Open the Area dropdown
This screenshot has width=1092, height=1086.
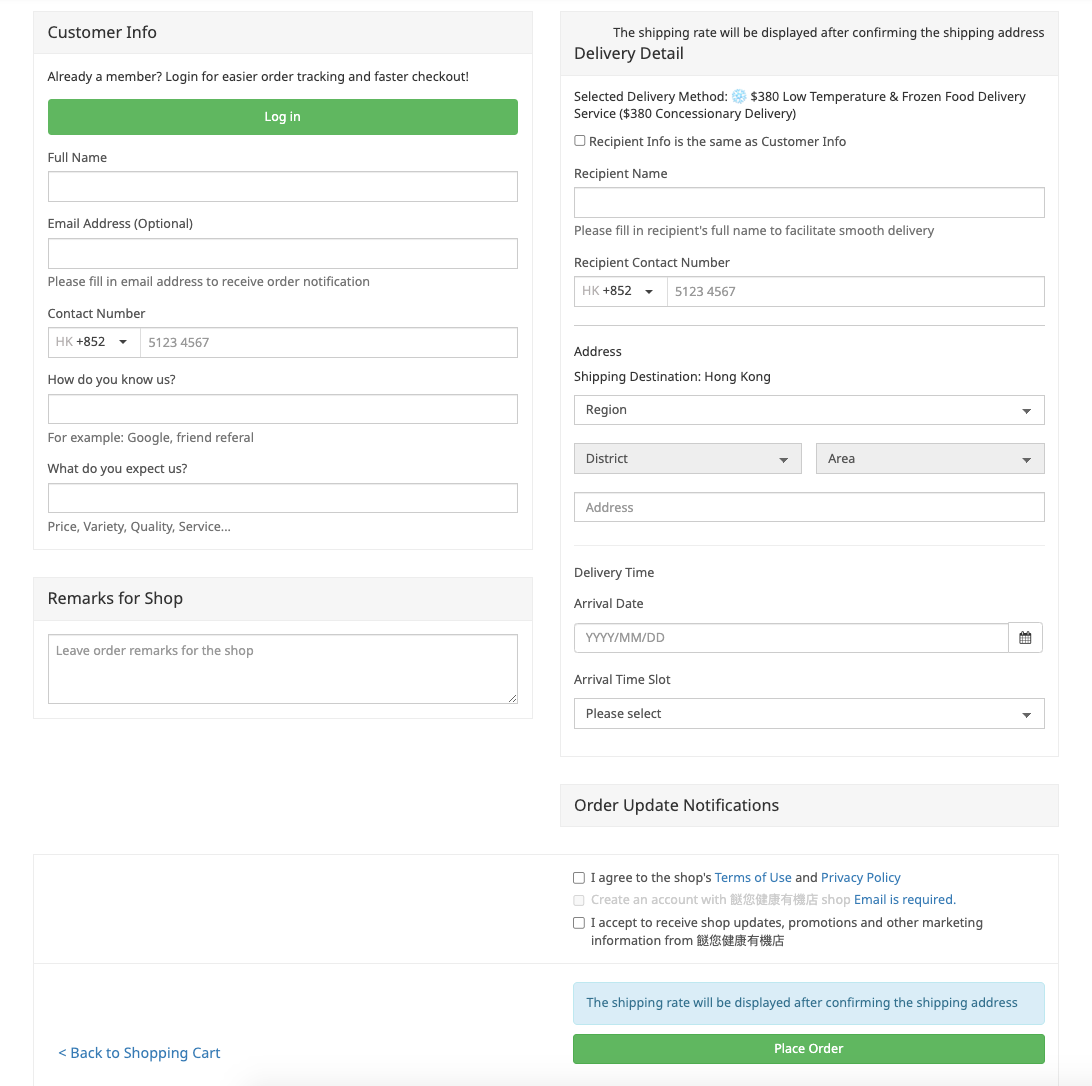930,459
